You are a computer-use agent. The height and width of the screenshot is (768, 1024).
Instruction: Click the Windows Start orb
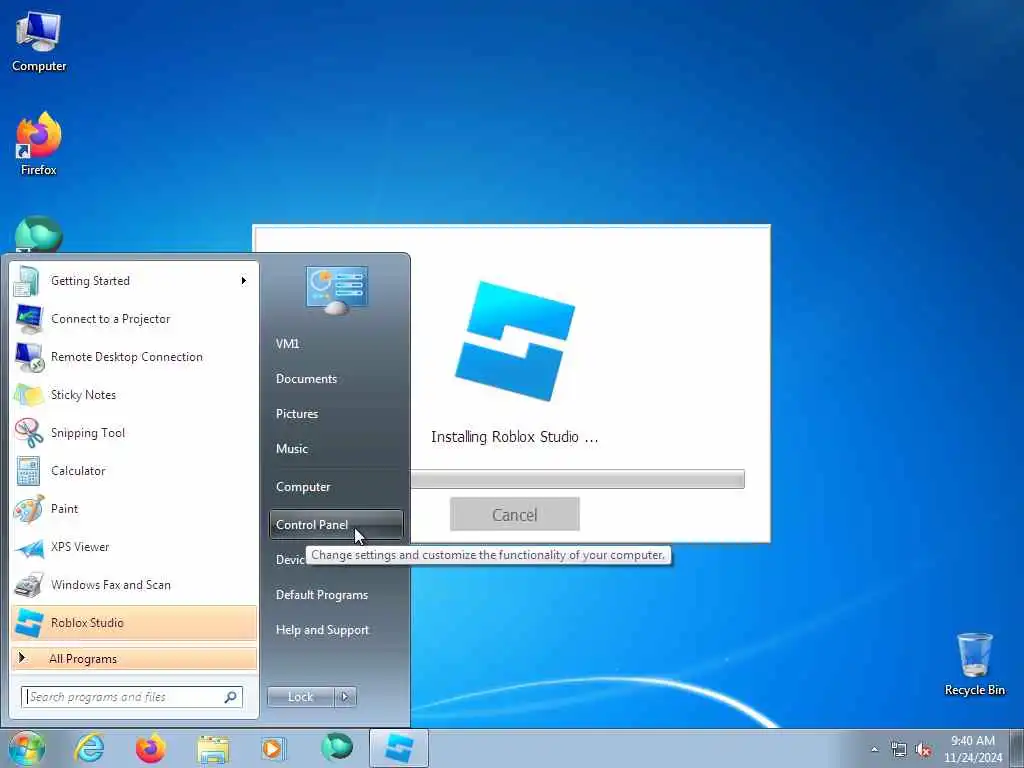(27, 748)
